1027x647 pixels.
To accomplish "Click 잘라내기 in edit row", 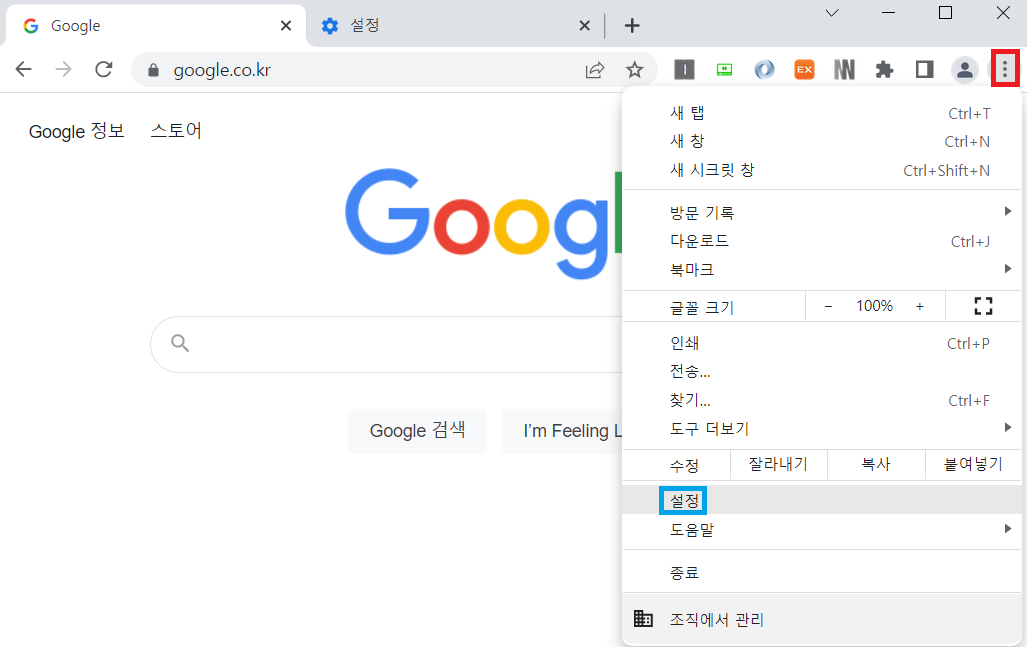I will point(778,464).
